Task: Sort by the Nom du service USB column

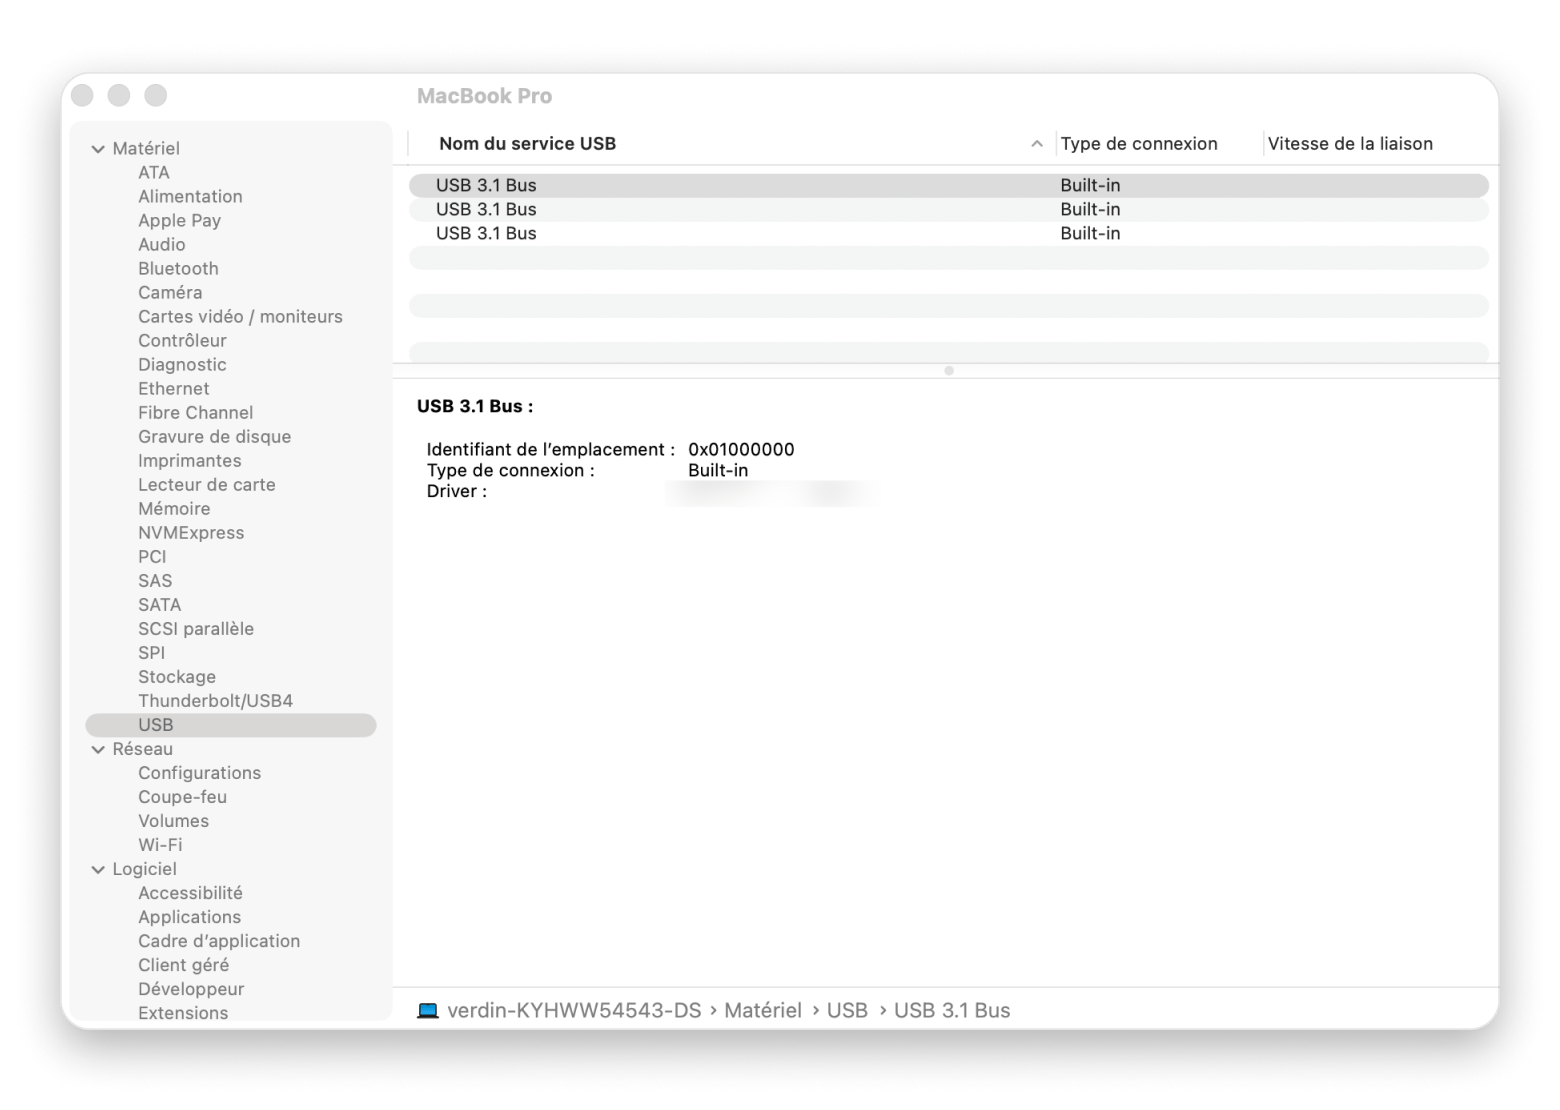Action: point(527,144)
